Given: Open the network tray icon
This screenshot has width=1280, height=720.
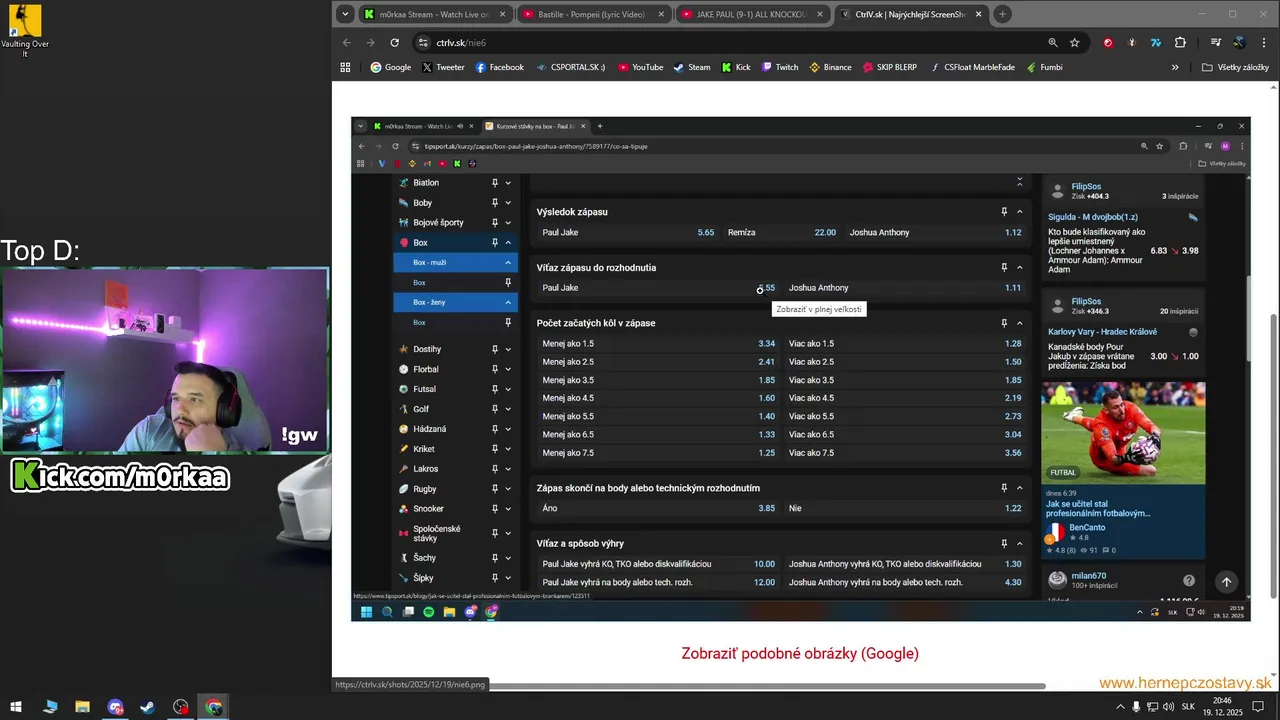Looking at the screenshot, I should tap(1152, 707).
